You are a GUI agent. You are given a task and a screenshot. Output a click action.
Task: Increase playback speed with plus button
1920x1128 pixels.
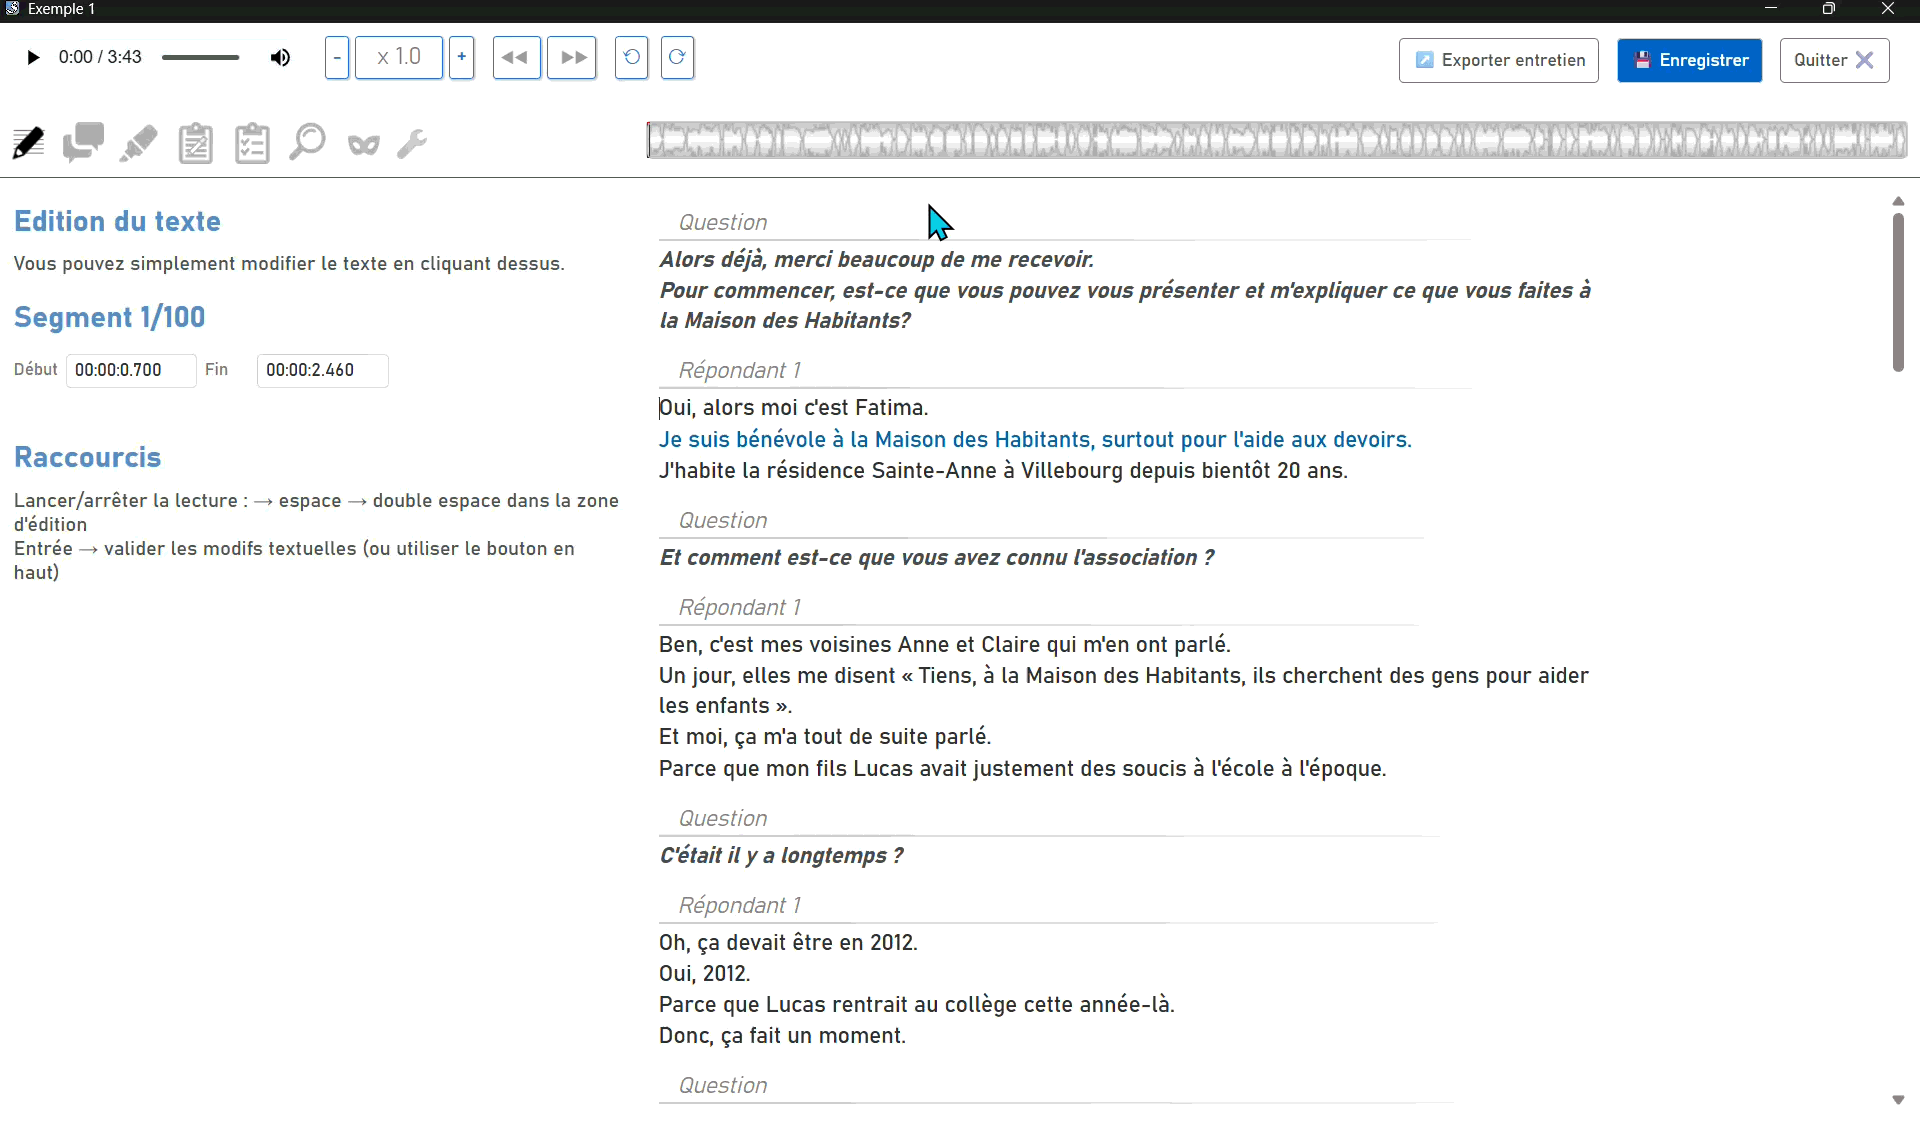461,57
